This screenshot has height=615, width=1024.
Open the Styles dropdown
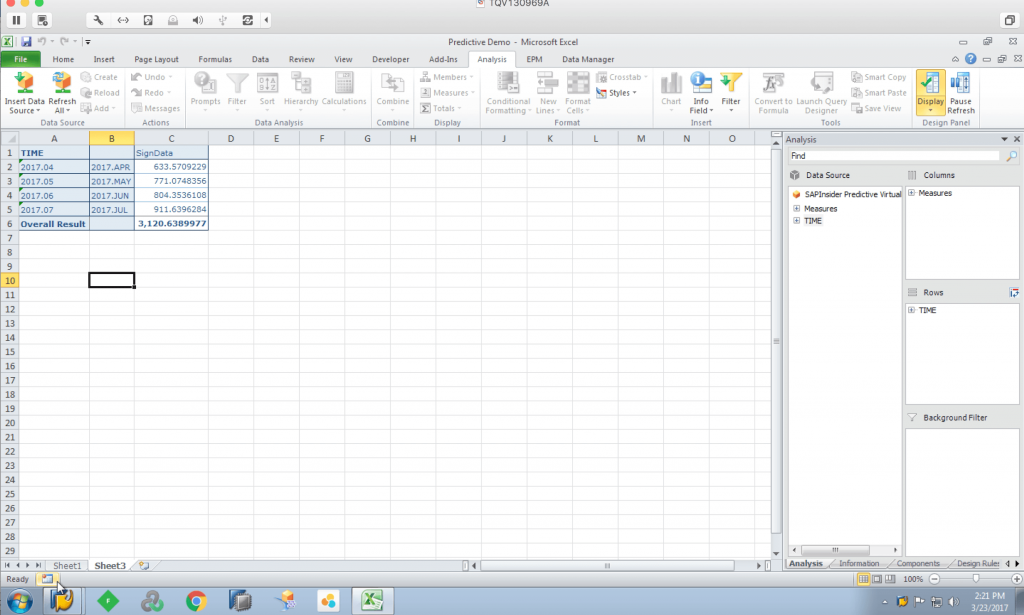[616, 93]
